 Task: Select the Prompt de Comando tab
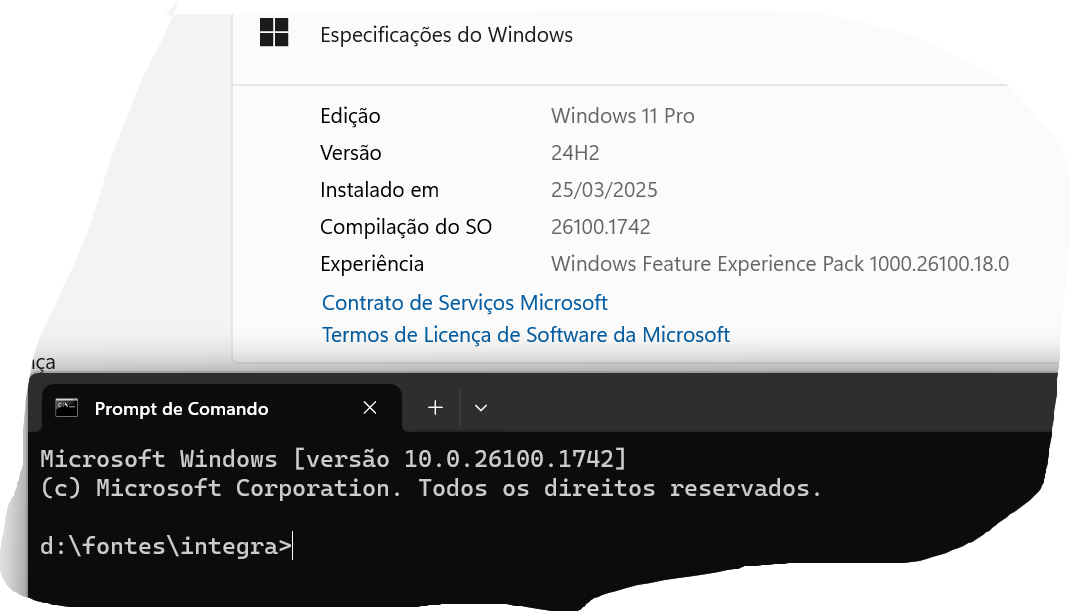(181, 409)
